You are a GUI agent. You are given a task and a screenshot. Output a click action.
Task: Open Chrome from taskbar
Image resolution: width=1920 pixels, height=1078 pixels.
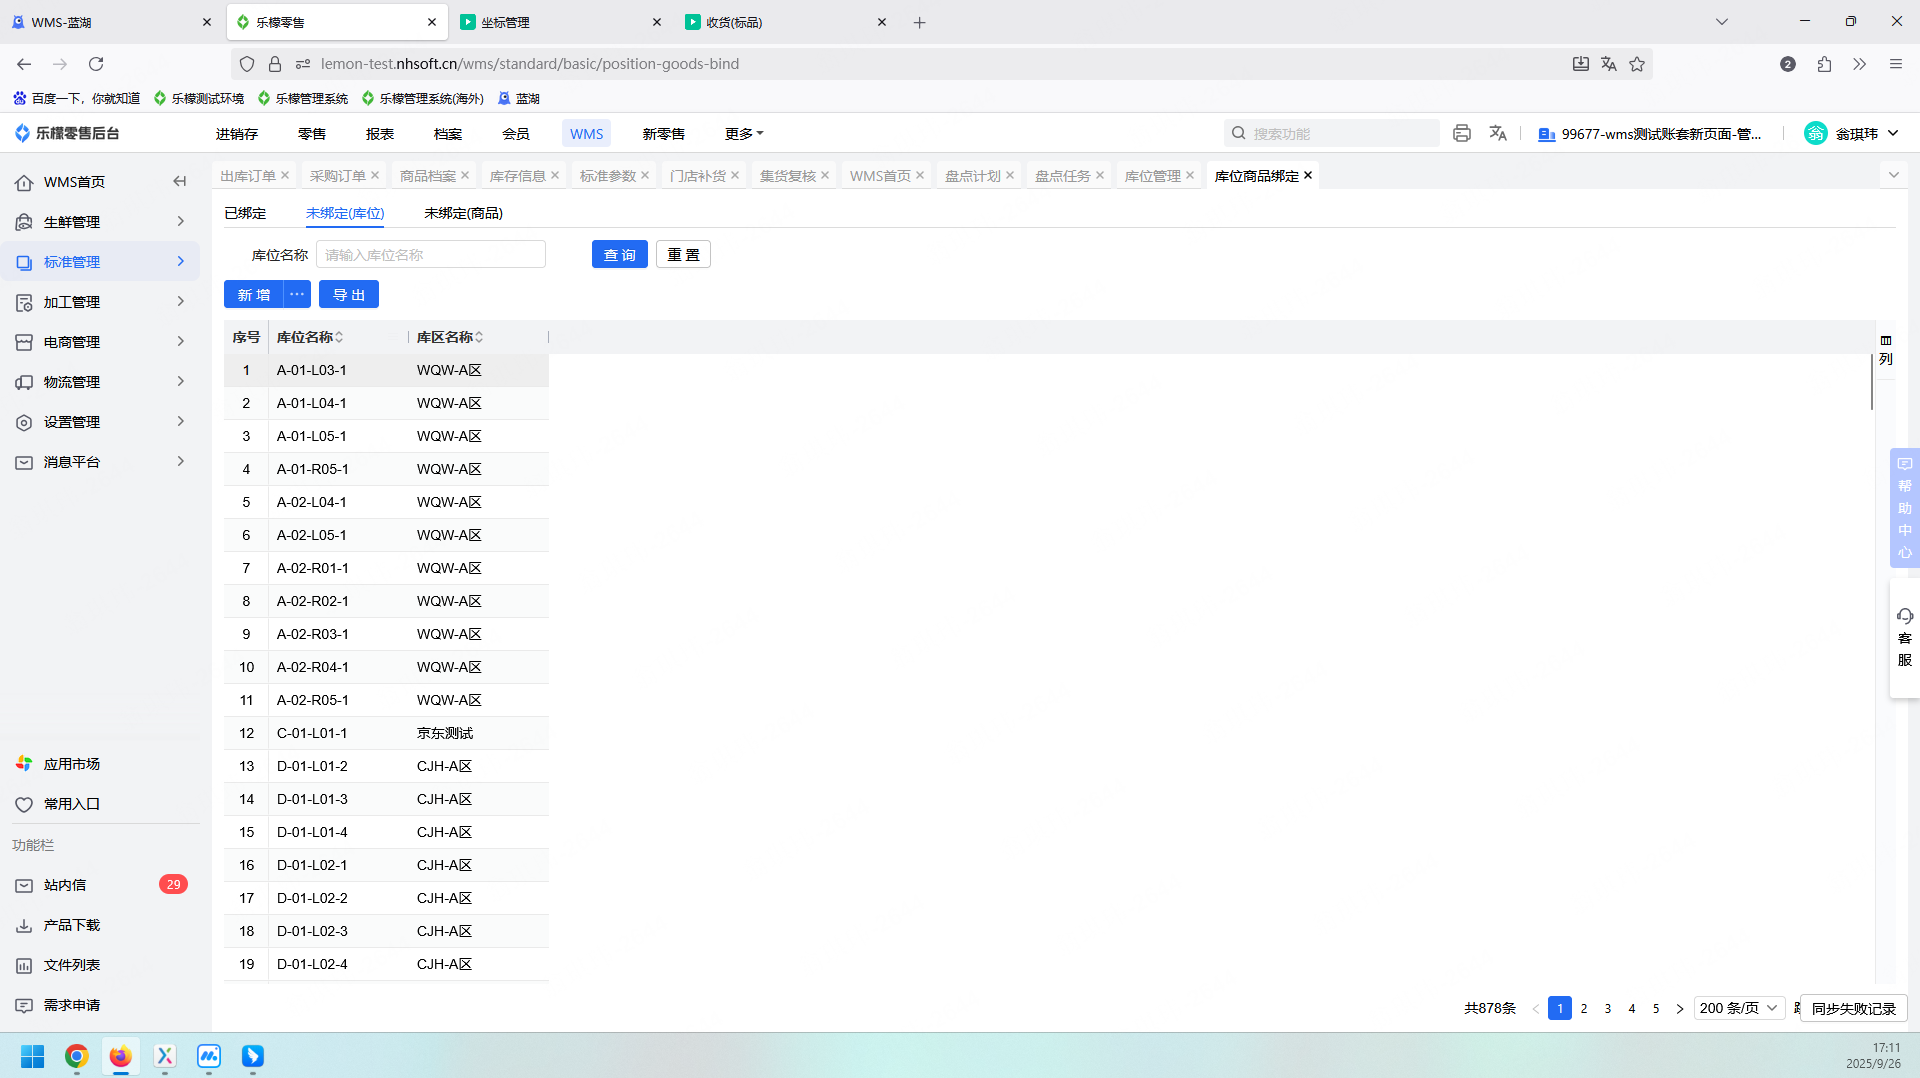pyautogui.click(x=77, y=1056)
